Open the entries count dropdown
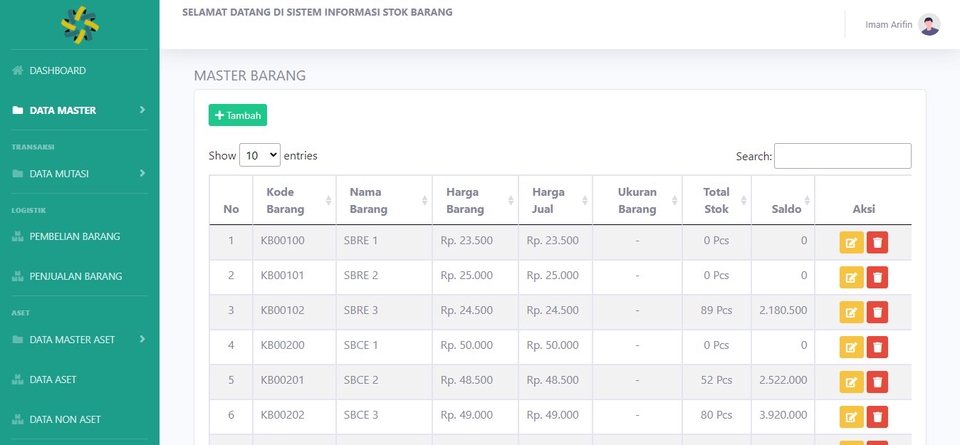The height and width of the screenshot is (445, 960). pos(260,156)
